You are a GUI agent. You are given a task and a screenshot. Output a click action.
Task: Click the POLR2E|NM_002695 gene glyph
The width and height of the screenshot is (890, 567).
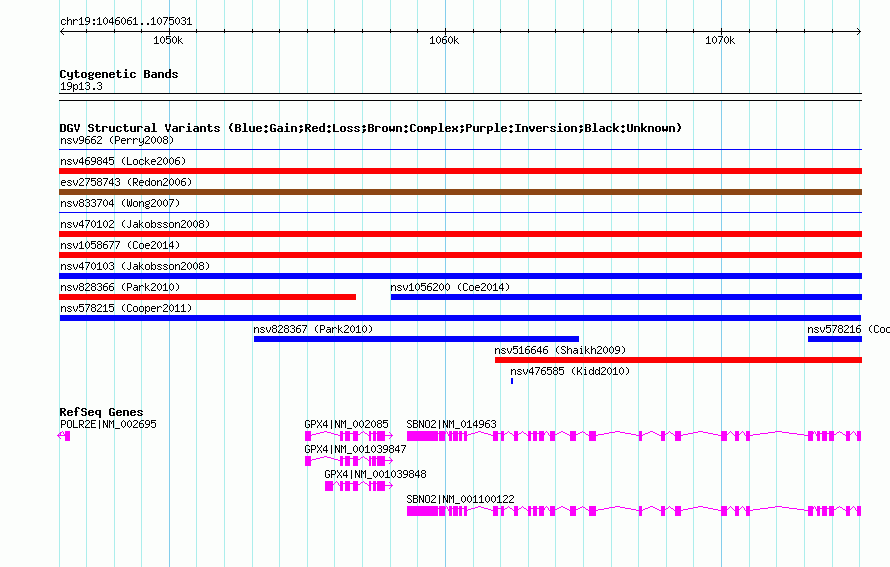64,436
